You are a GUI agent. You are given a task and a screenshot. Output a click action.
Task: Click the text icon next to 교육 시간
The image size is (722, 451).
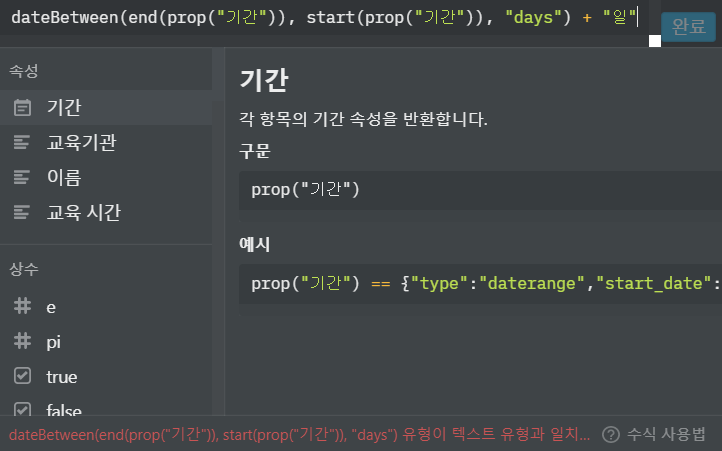22,212
